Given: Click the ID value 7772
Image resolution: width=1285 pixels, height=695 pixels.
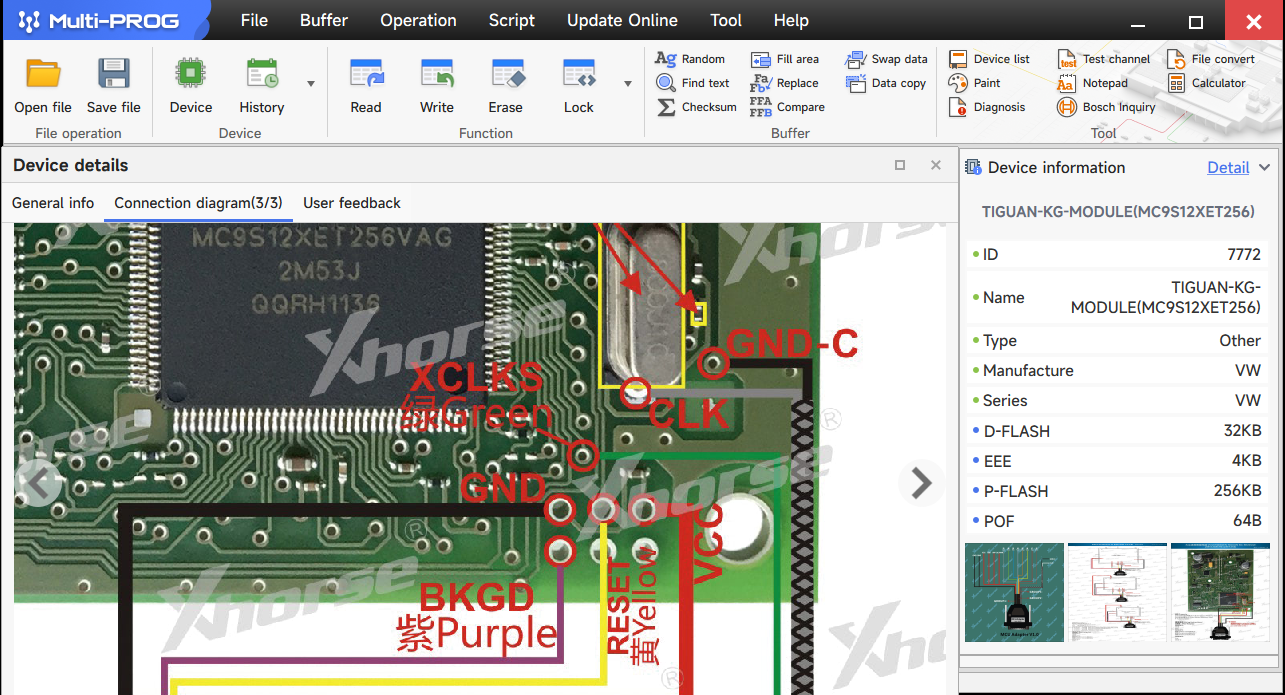Looking at the screenshot, I should [1244, 255].
